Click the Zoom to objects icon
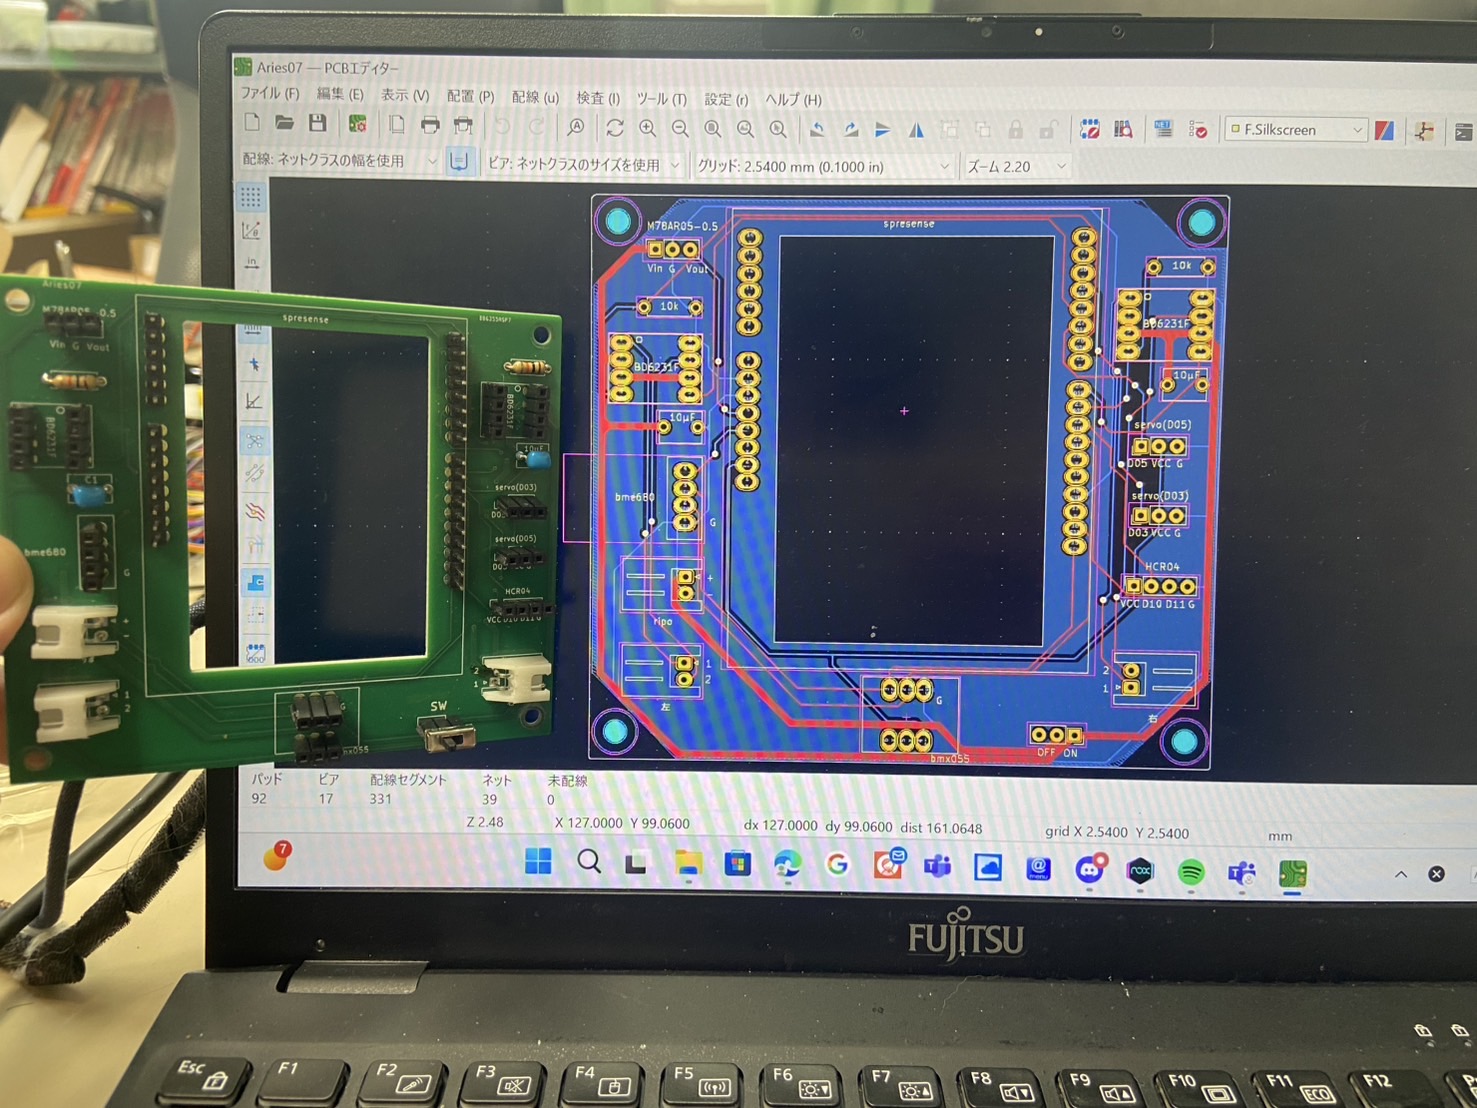The image size is (1477, 1108). click(x=745, y=129)
